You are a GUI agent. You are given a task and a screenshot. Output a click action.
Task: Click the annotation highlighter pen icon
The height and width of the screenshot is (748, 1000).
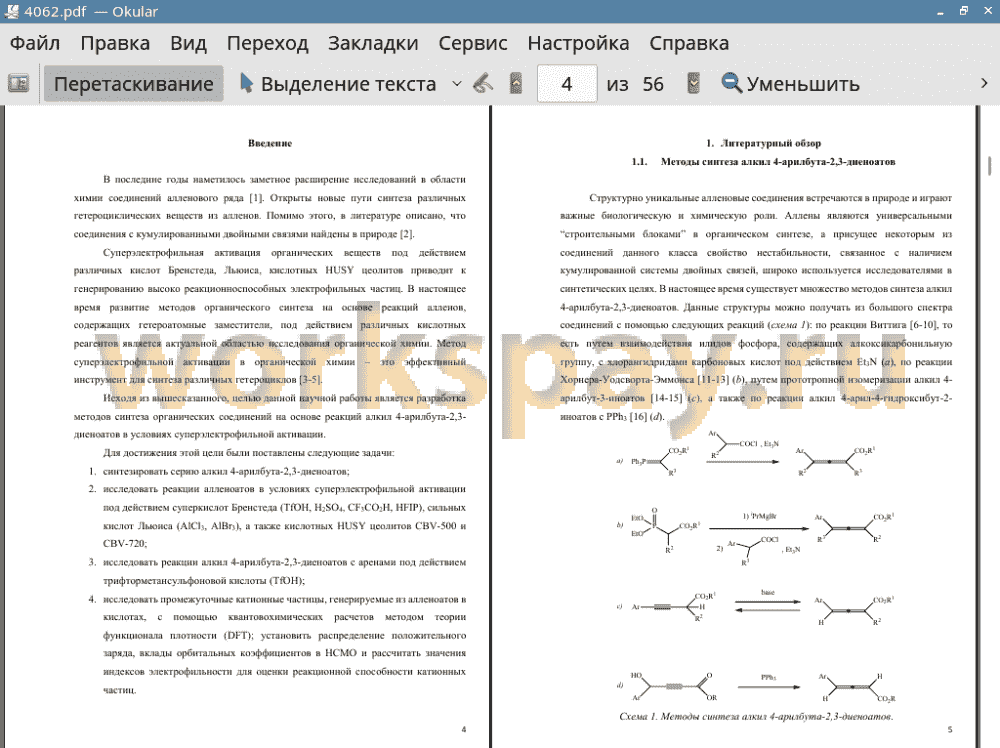483,84
